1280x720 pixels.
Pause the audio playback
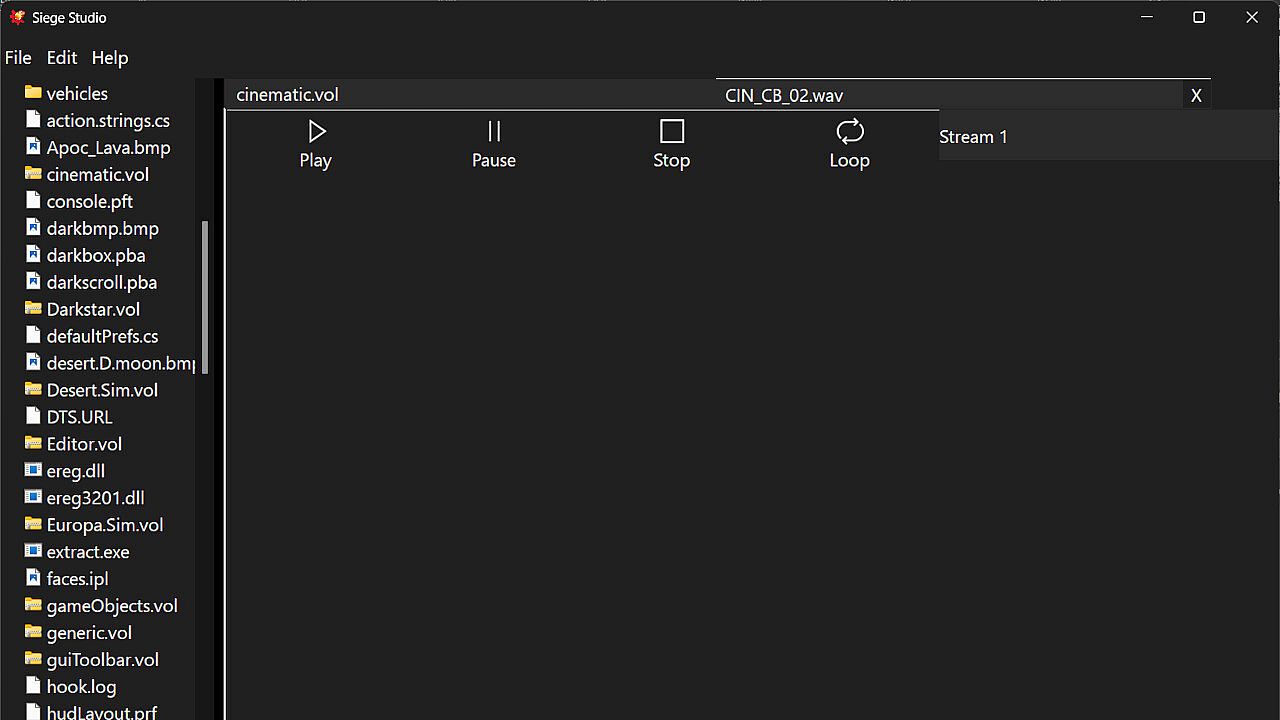click(x=494, y=132)
